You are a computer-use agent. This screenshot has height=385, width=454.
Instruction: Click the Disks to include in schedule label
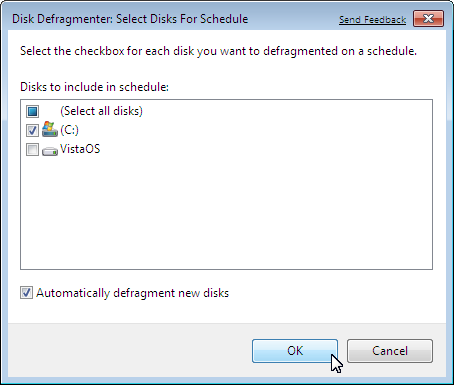pyautogui.click(x=94, y=87)
